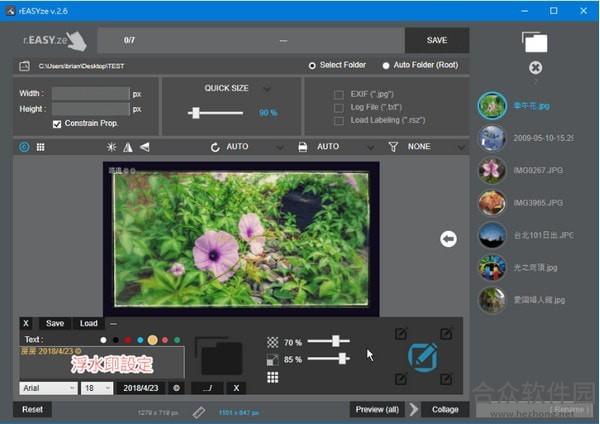600x424 pixels.
Task: Click the watermark panel Load button
Action: point(89,323)
